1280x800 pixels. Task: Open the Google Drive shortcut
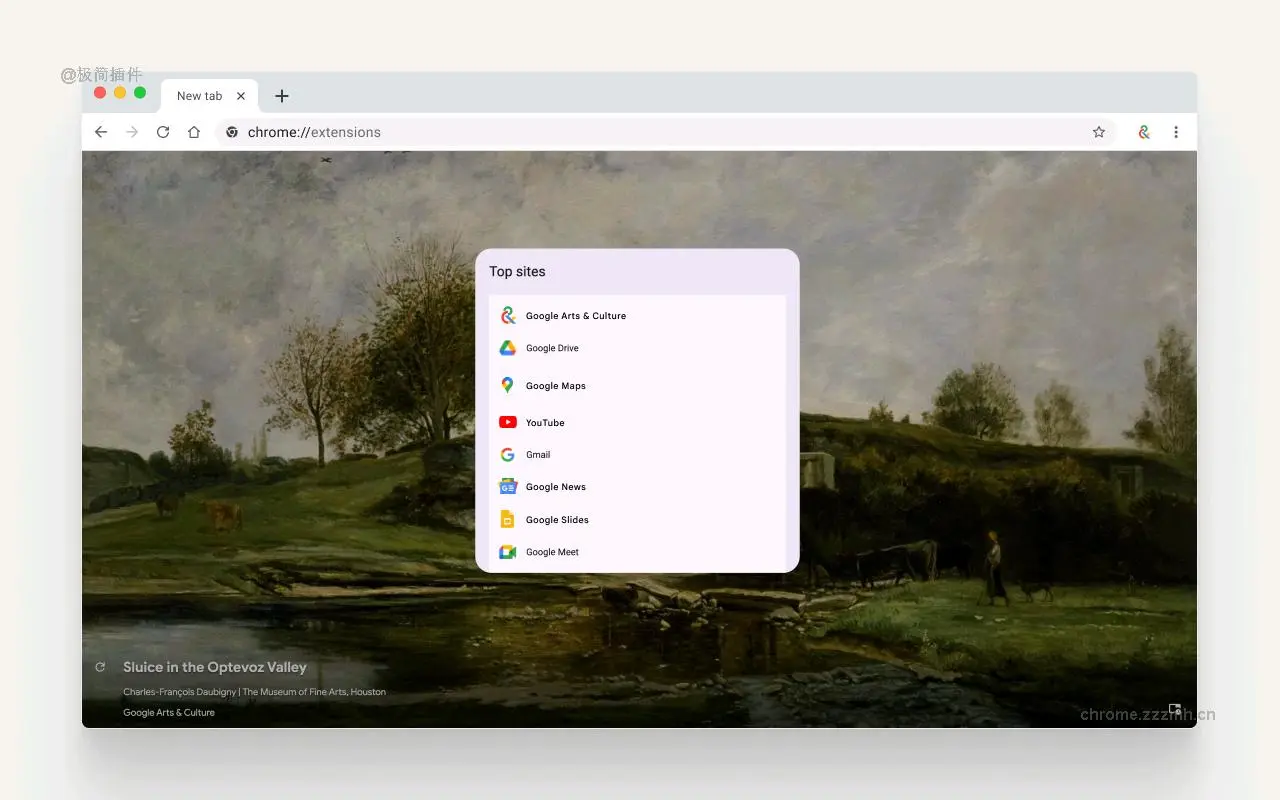click(552, 348)
